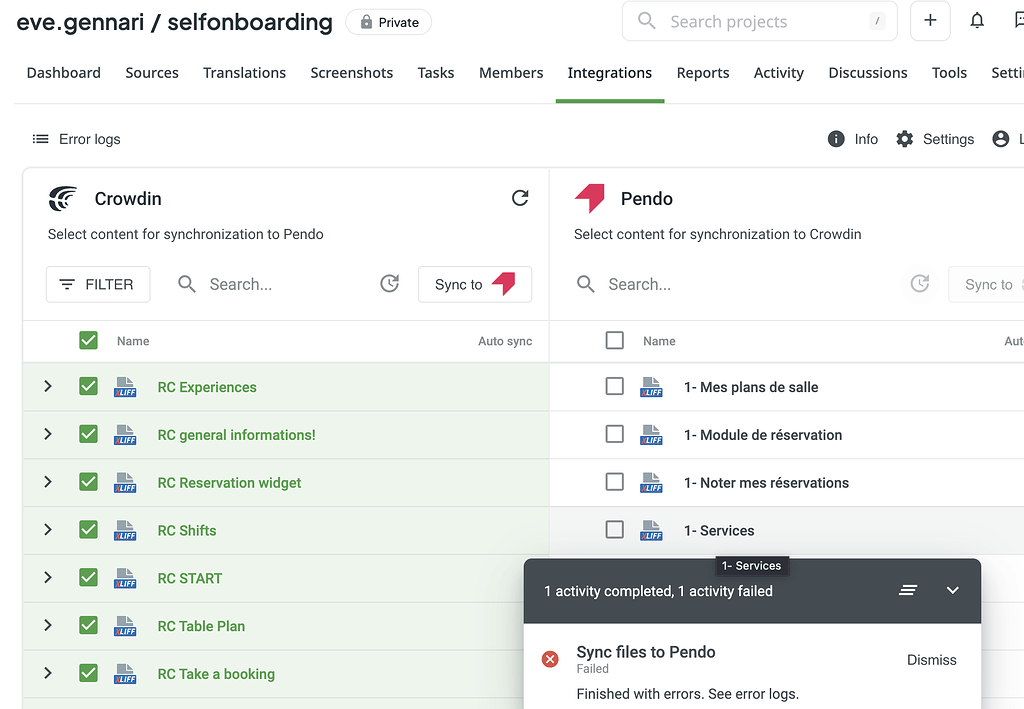
Task: Dismiss the failed sync notification
Action: [x=931, y=660]
